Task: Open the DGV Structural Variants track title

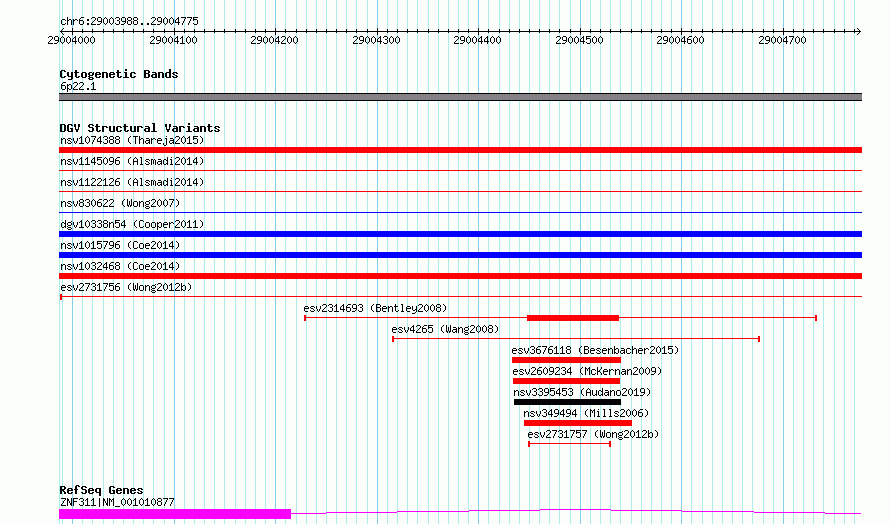Action: [140, 128]
